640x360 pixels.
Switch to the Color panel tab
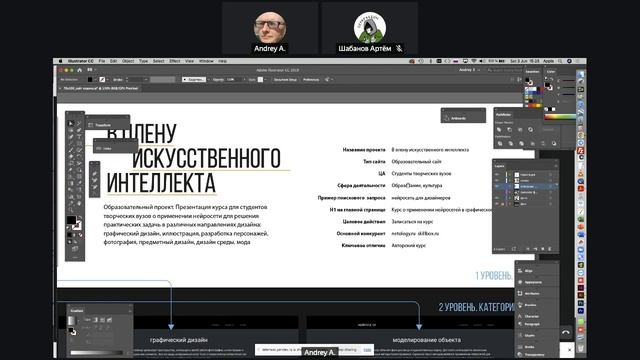[551, 71]
